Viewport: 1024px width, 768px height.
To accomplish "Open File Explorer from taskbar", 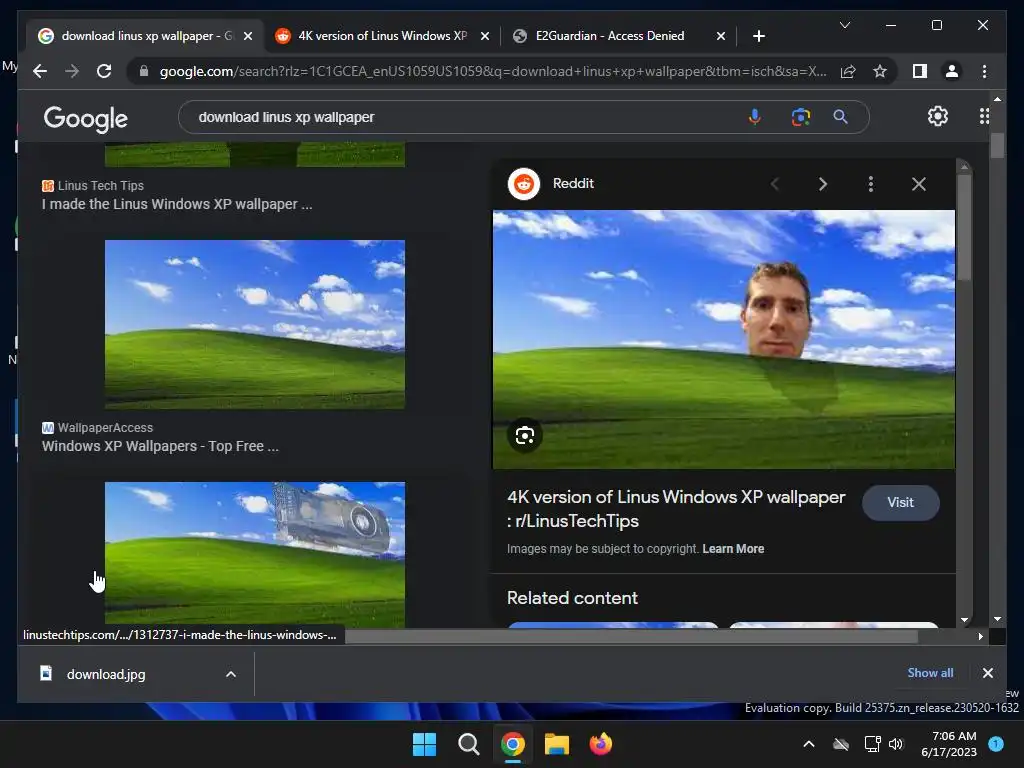I will (x=557, y=744).
